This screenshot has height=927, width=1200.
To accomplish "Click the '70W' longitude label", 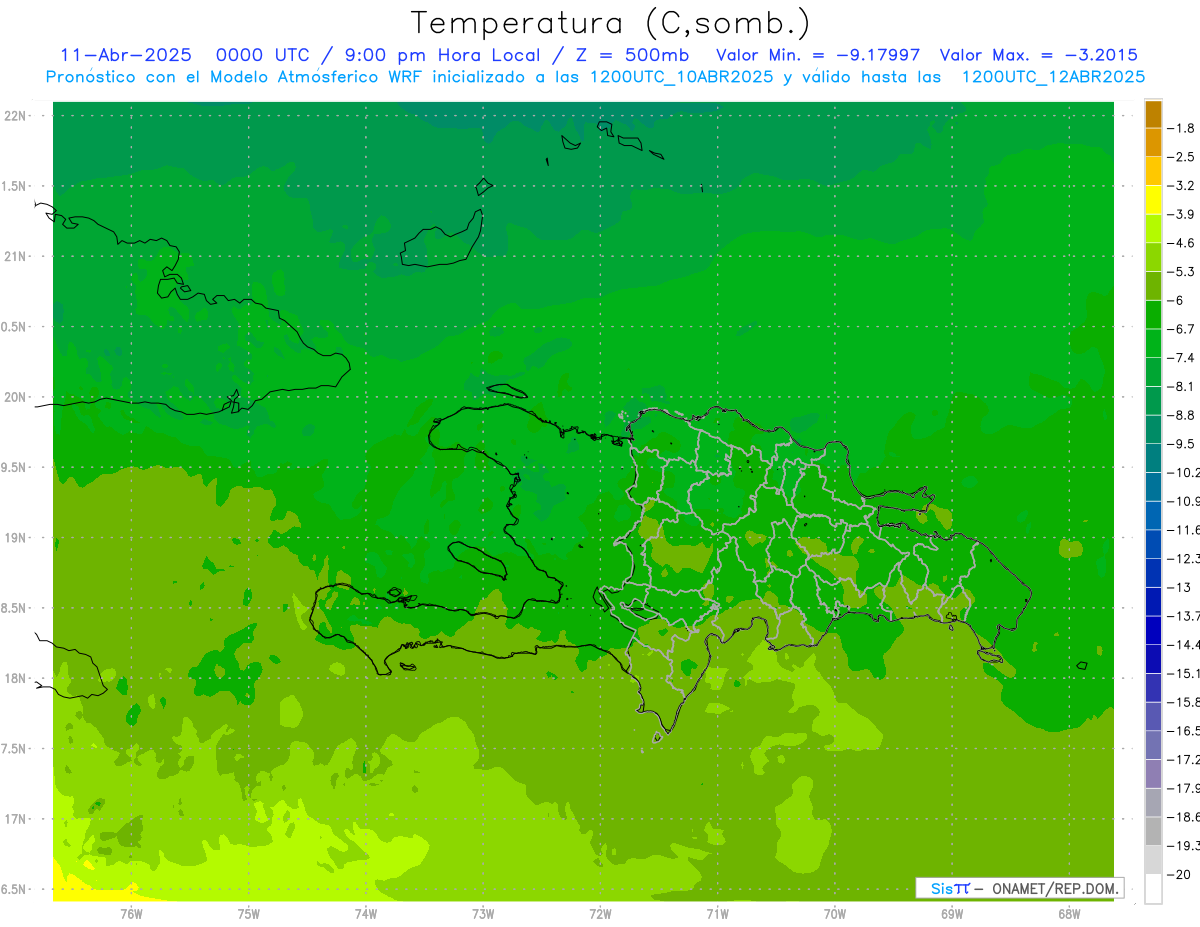I will (x=835, y=913).
